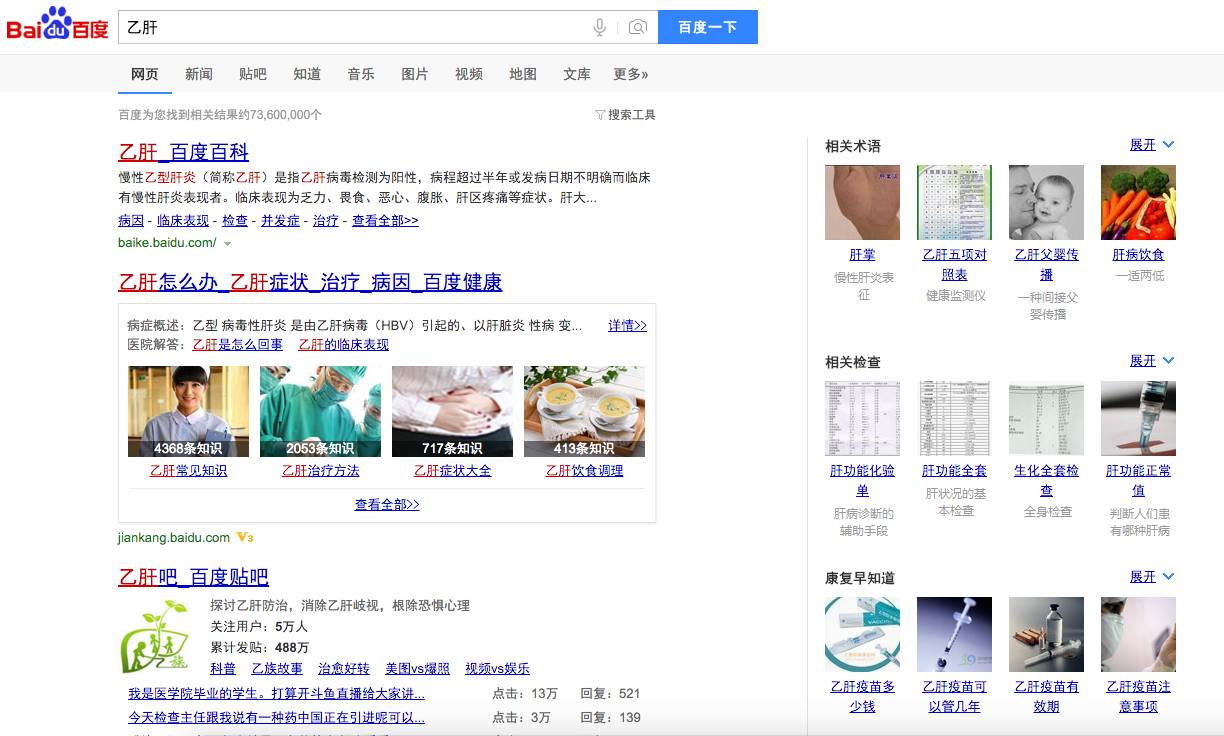The height and width of the screenshot is (736, 1224).
Task: Open the 乙肝疫苗注意事项 link
Action: [1138, 697]
